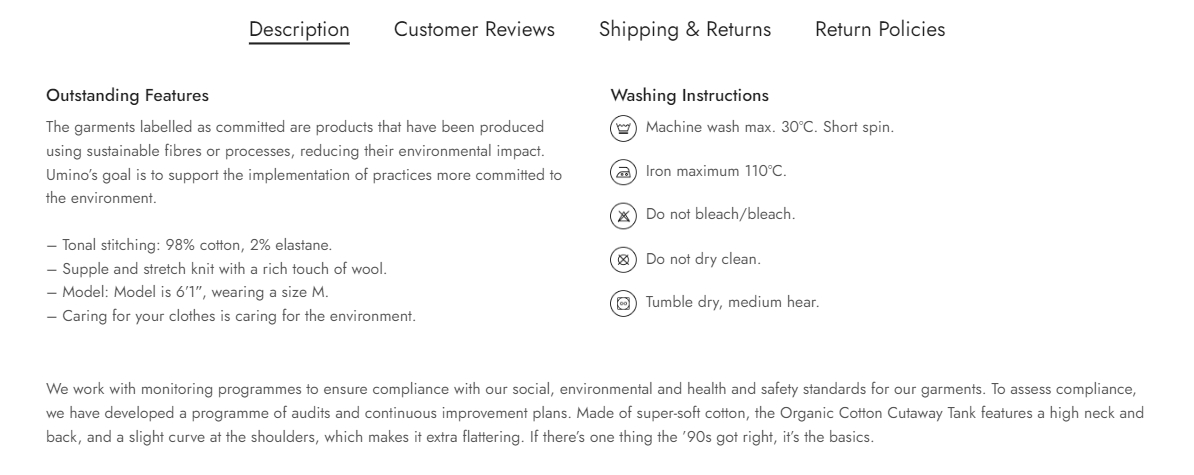Go to the Return Policies tab
The height and width of the screenshot is (475, 1194).
[880, 30]
